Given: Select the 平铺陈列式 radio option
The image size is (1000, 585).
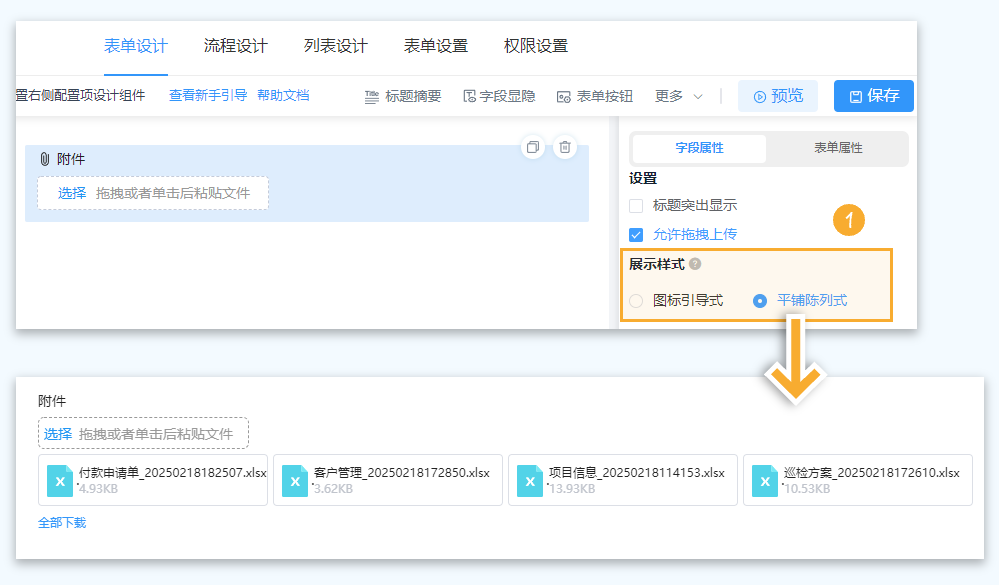Looking at the screenshot, I should coord(760,300).
